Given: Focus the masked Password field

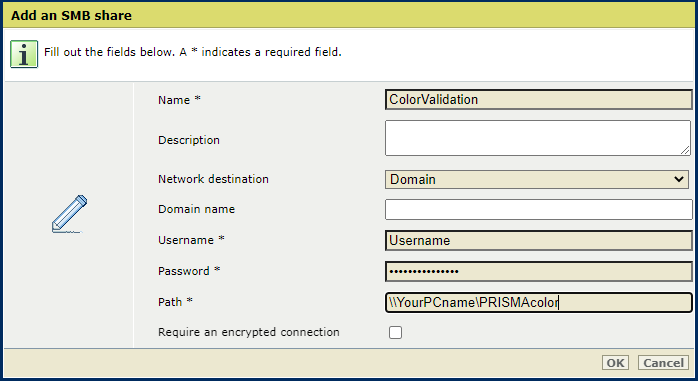Looking at the screenshot, I should click(539, 272).
